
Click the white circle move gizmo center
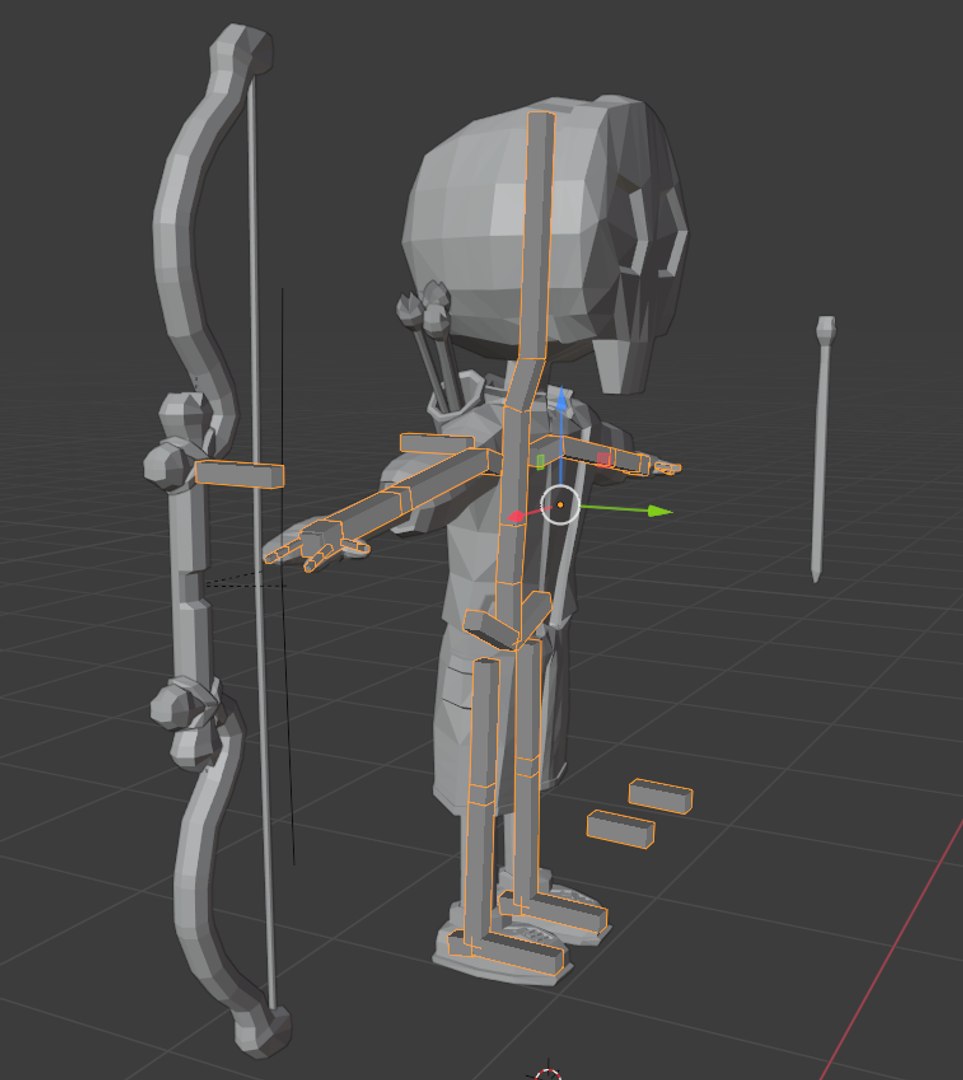560,505
